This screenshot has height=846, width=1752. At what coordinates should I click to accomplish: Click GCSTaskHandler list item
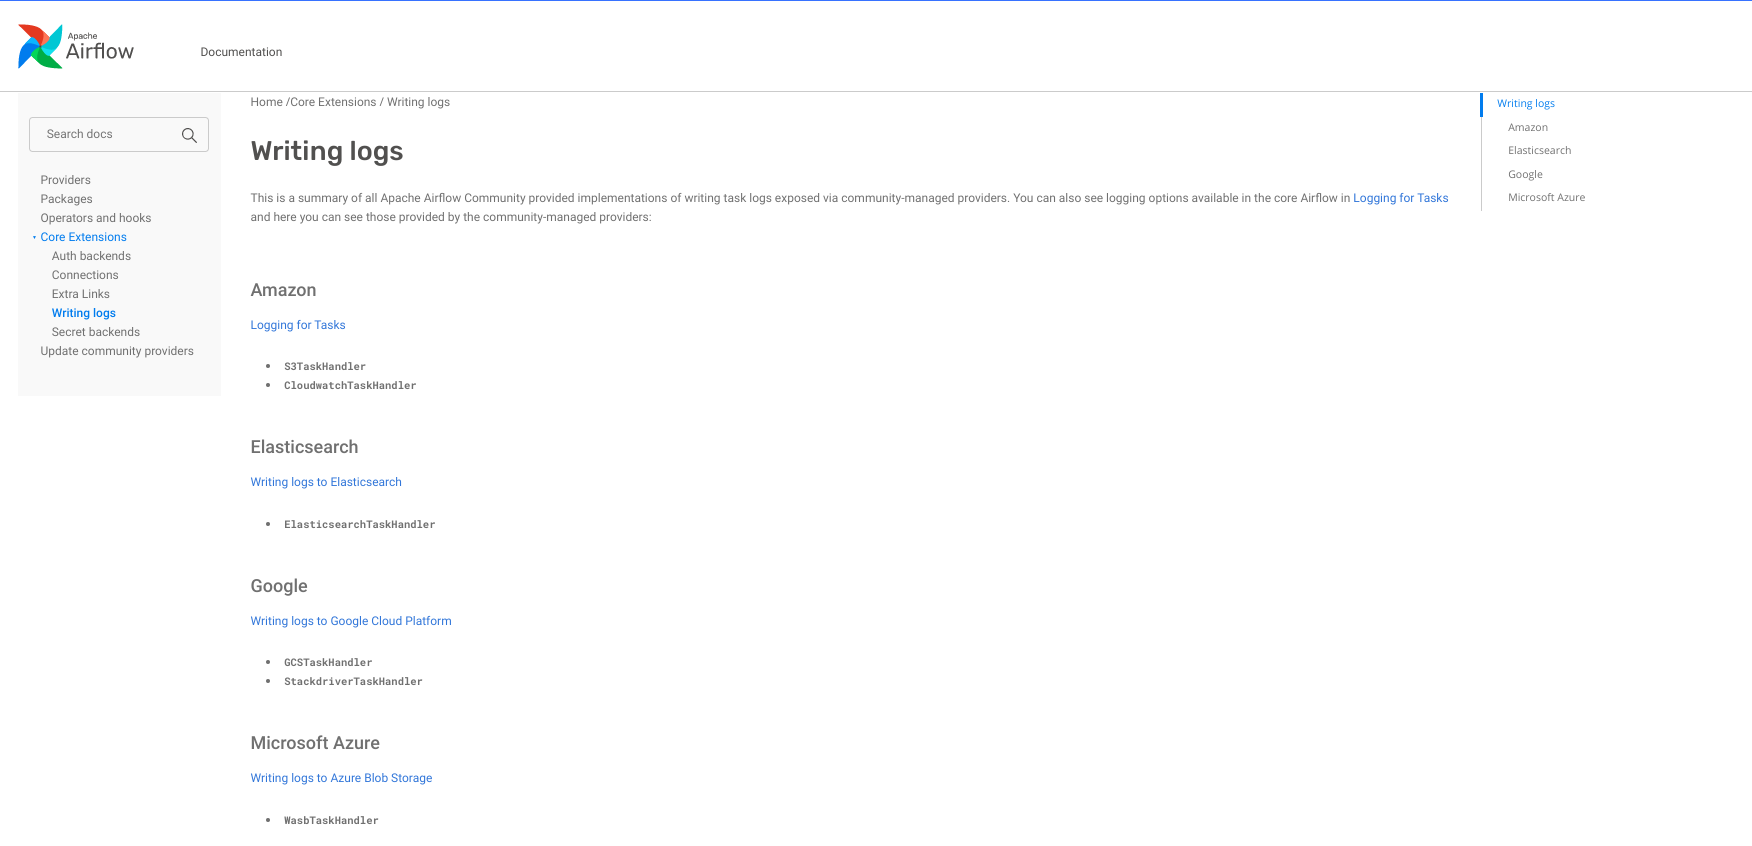(328, 663)
